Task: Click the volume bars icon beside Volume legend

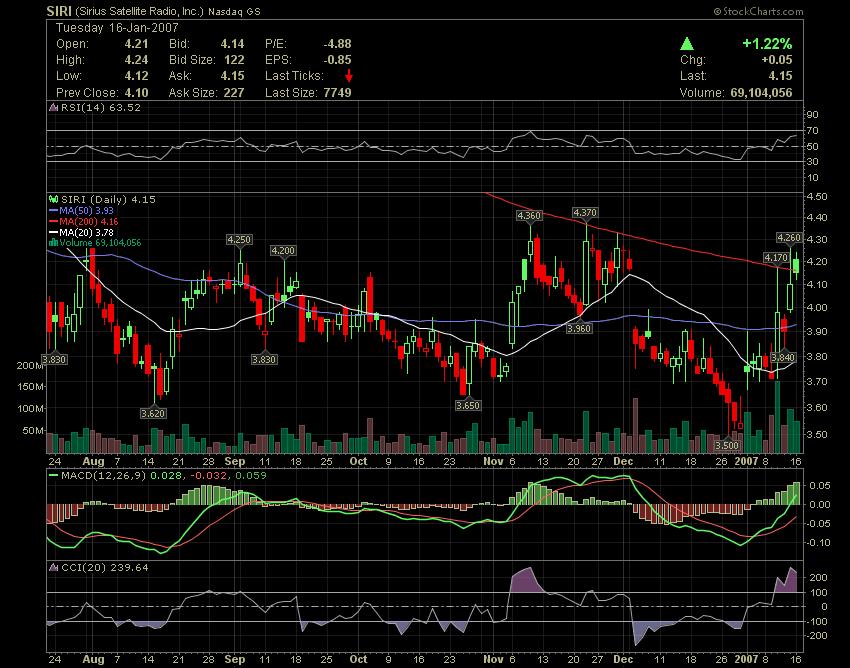Action: coord(53,242)
